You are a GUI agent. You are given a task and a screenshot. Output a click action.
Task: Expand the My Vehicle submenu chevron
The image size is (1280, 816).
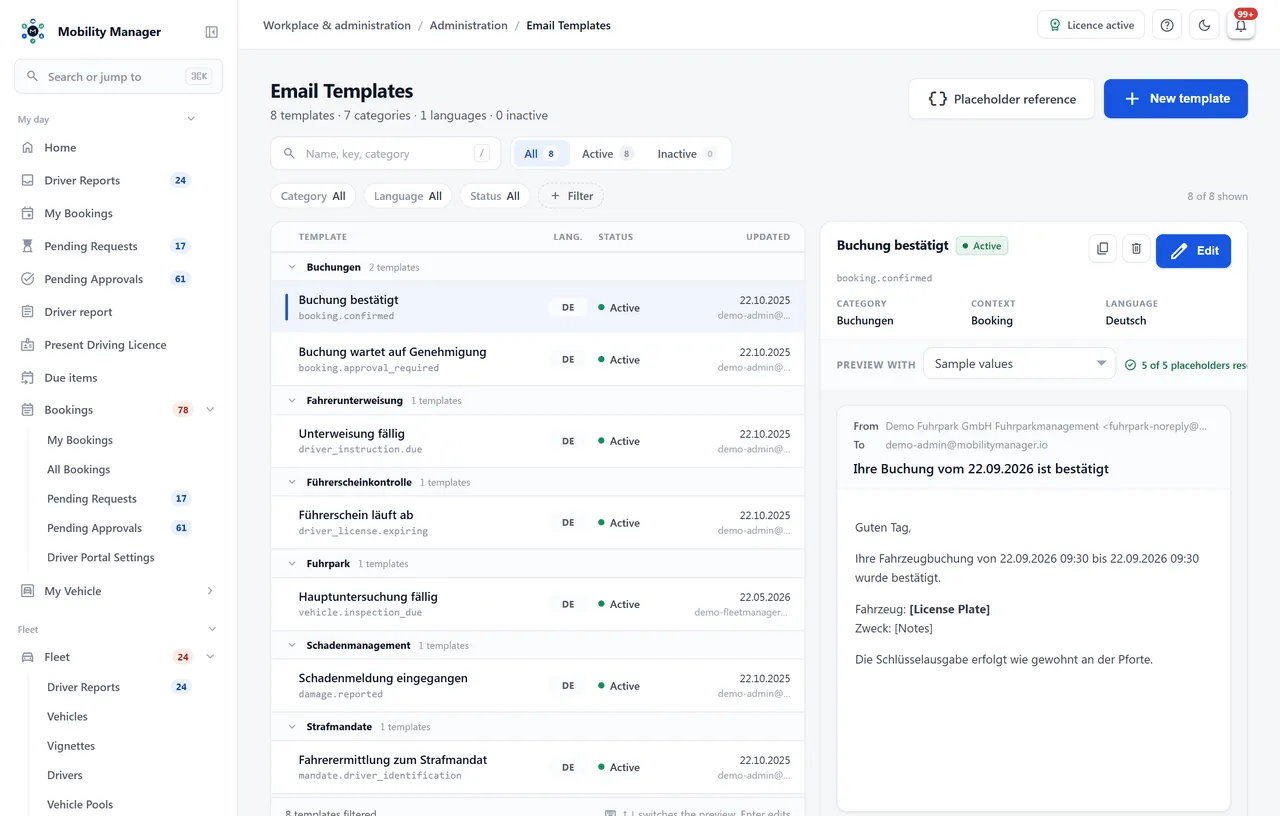[210, 591]
